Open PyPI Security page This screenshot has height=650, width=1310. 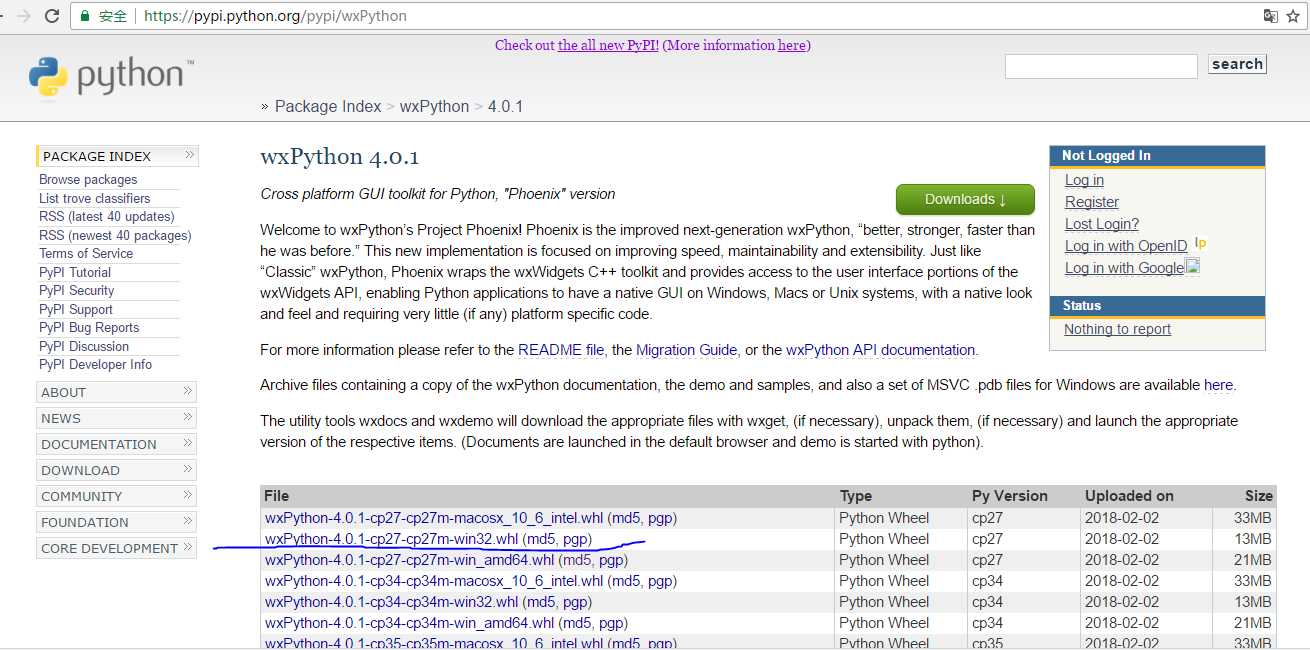pyautogui.click(x=77, y=290)
